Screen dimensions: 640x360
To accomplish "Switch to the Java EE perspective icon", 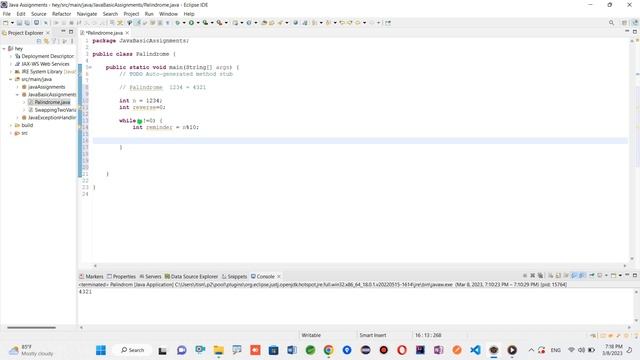I will click(x=635, y=23).
